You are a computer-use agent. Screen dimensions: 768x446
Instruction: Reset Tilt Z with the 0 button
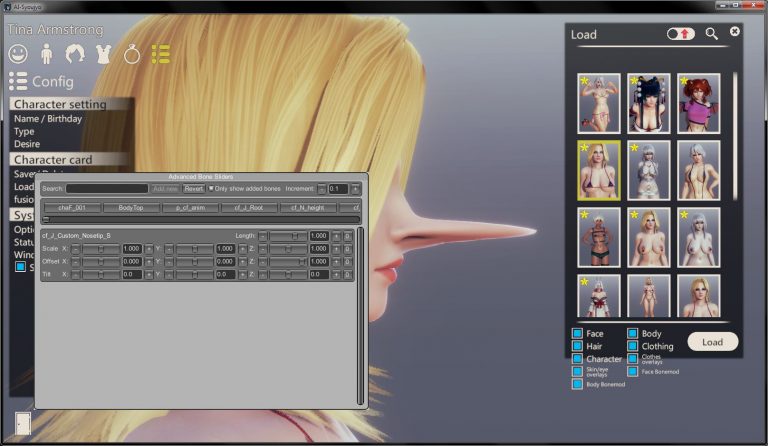pyautogui.click(x=347, y=275)
